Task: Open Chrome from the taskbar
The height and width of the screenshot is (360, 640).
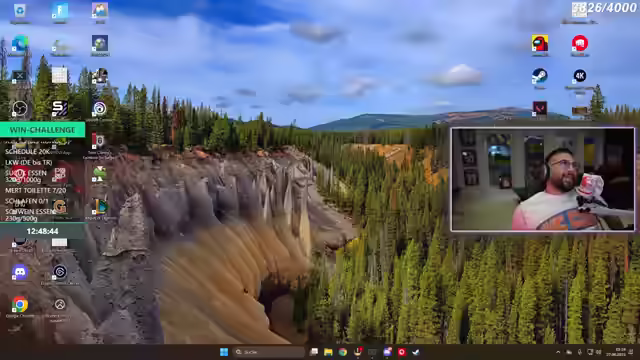Action: coord(343,352)
